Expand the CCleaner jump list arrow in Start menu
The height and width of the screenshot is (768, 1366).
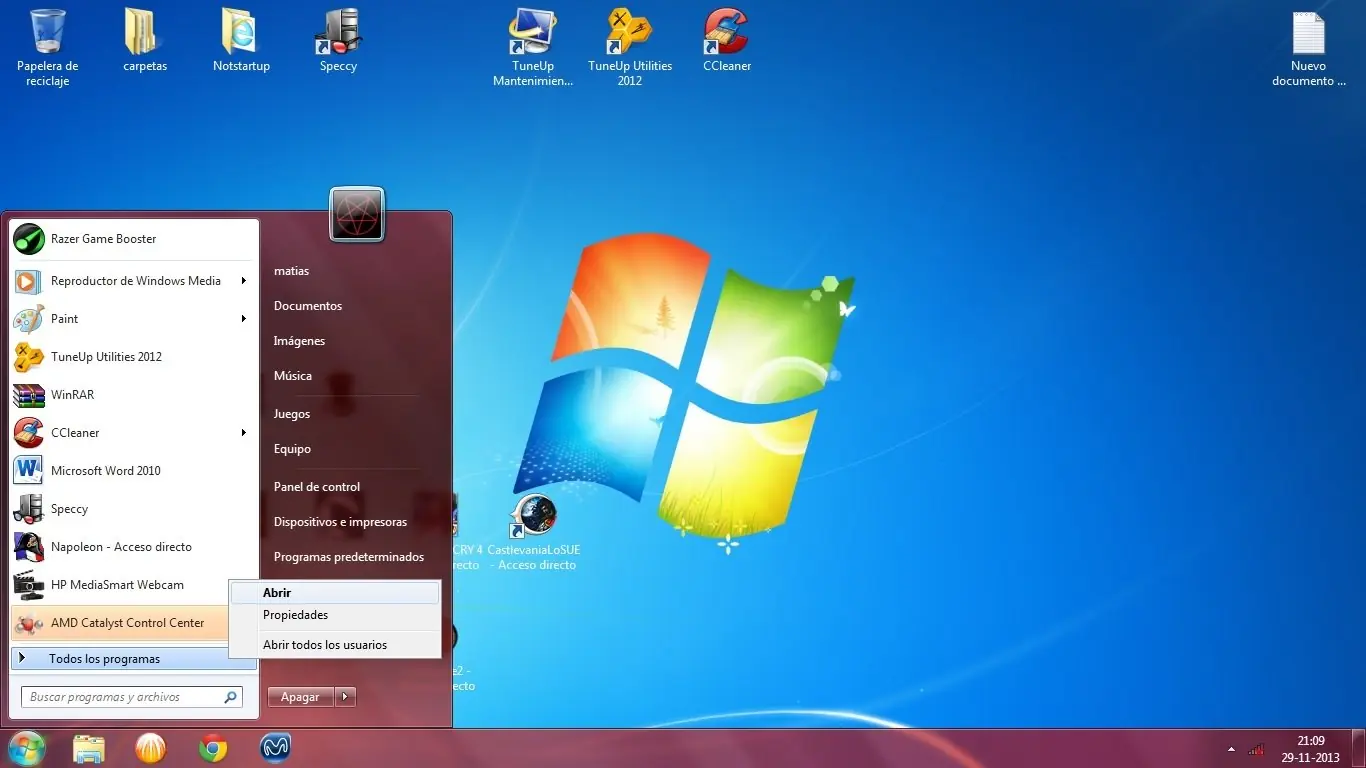(x=244, y=433)
